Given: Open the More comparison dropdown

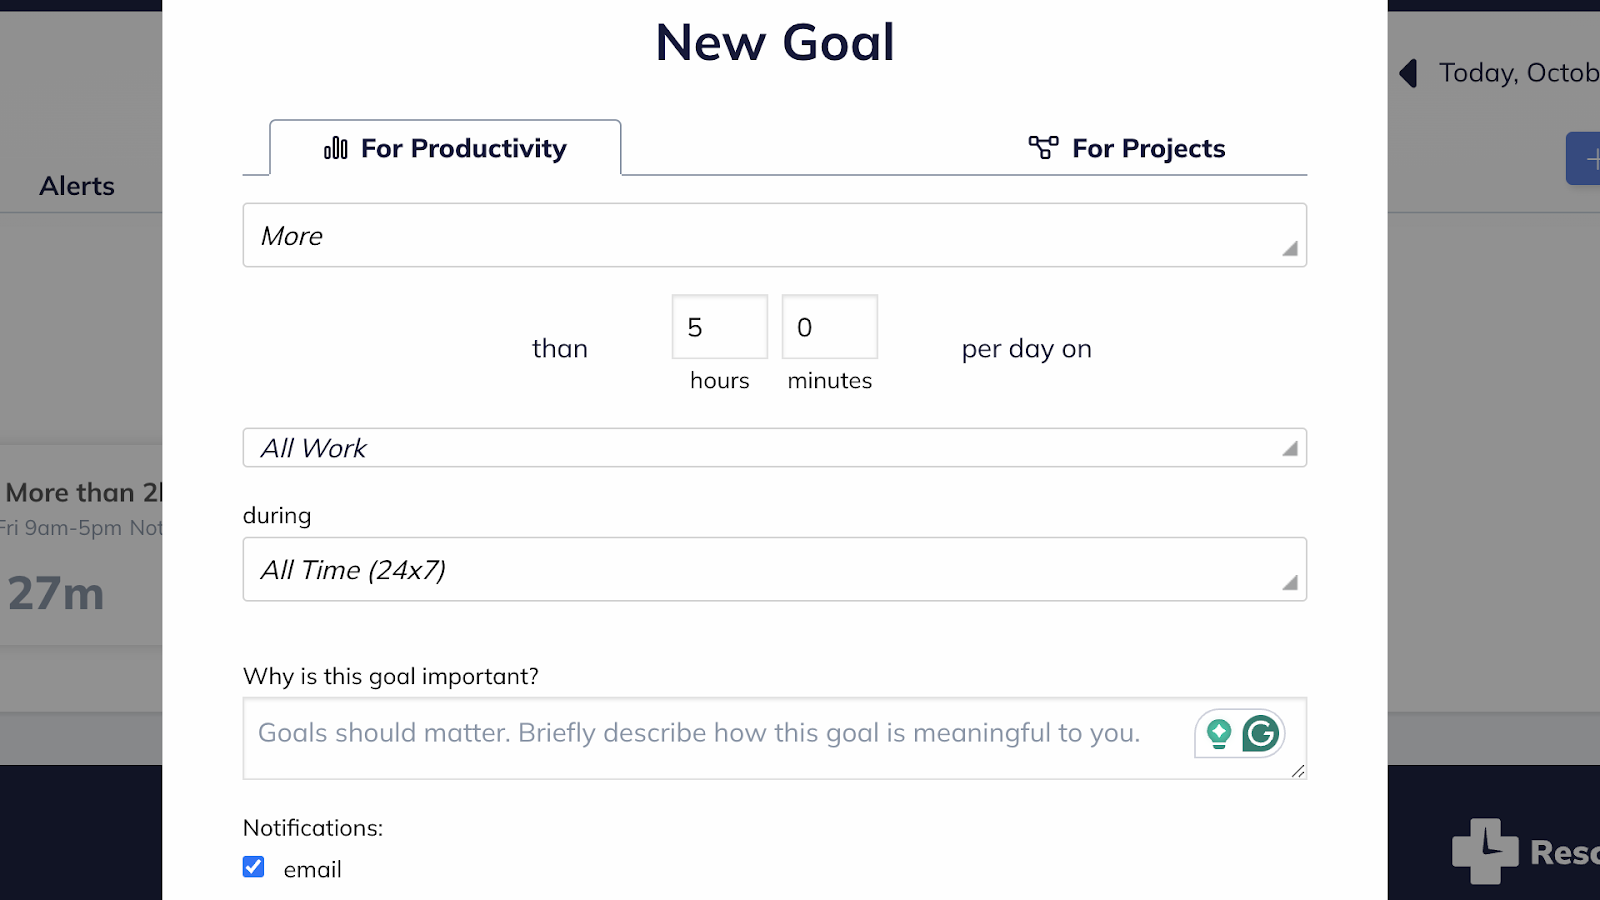Looking at the screenshot, I should [774, 235].
